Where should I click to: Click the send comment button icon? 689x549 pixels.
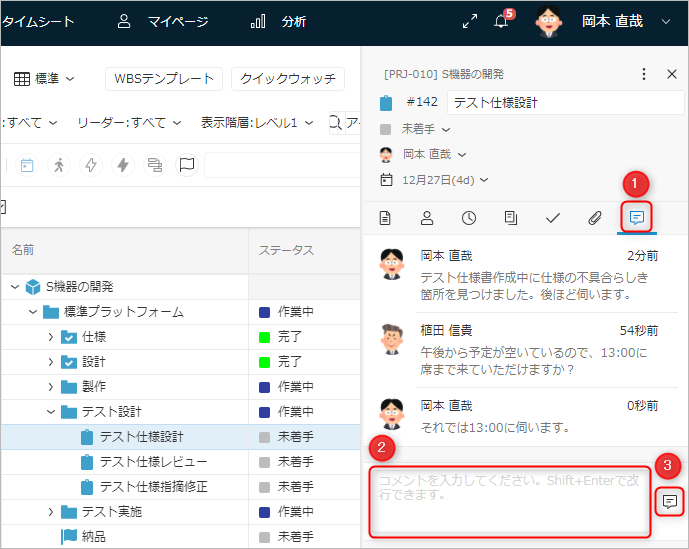pos(670,501)
